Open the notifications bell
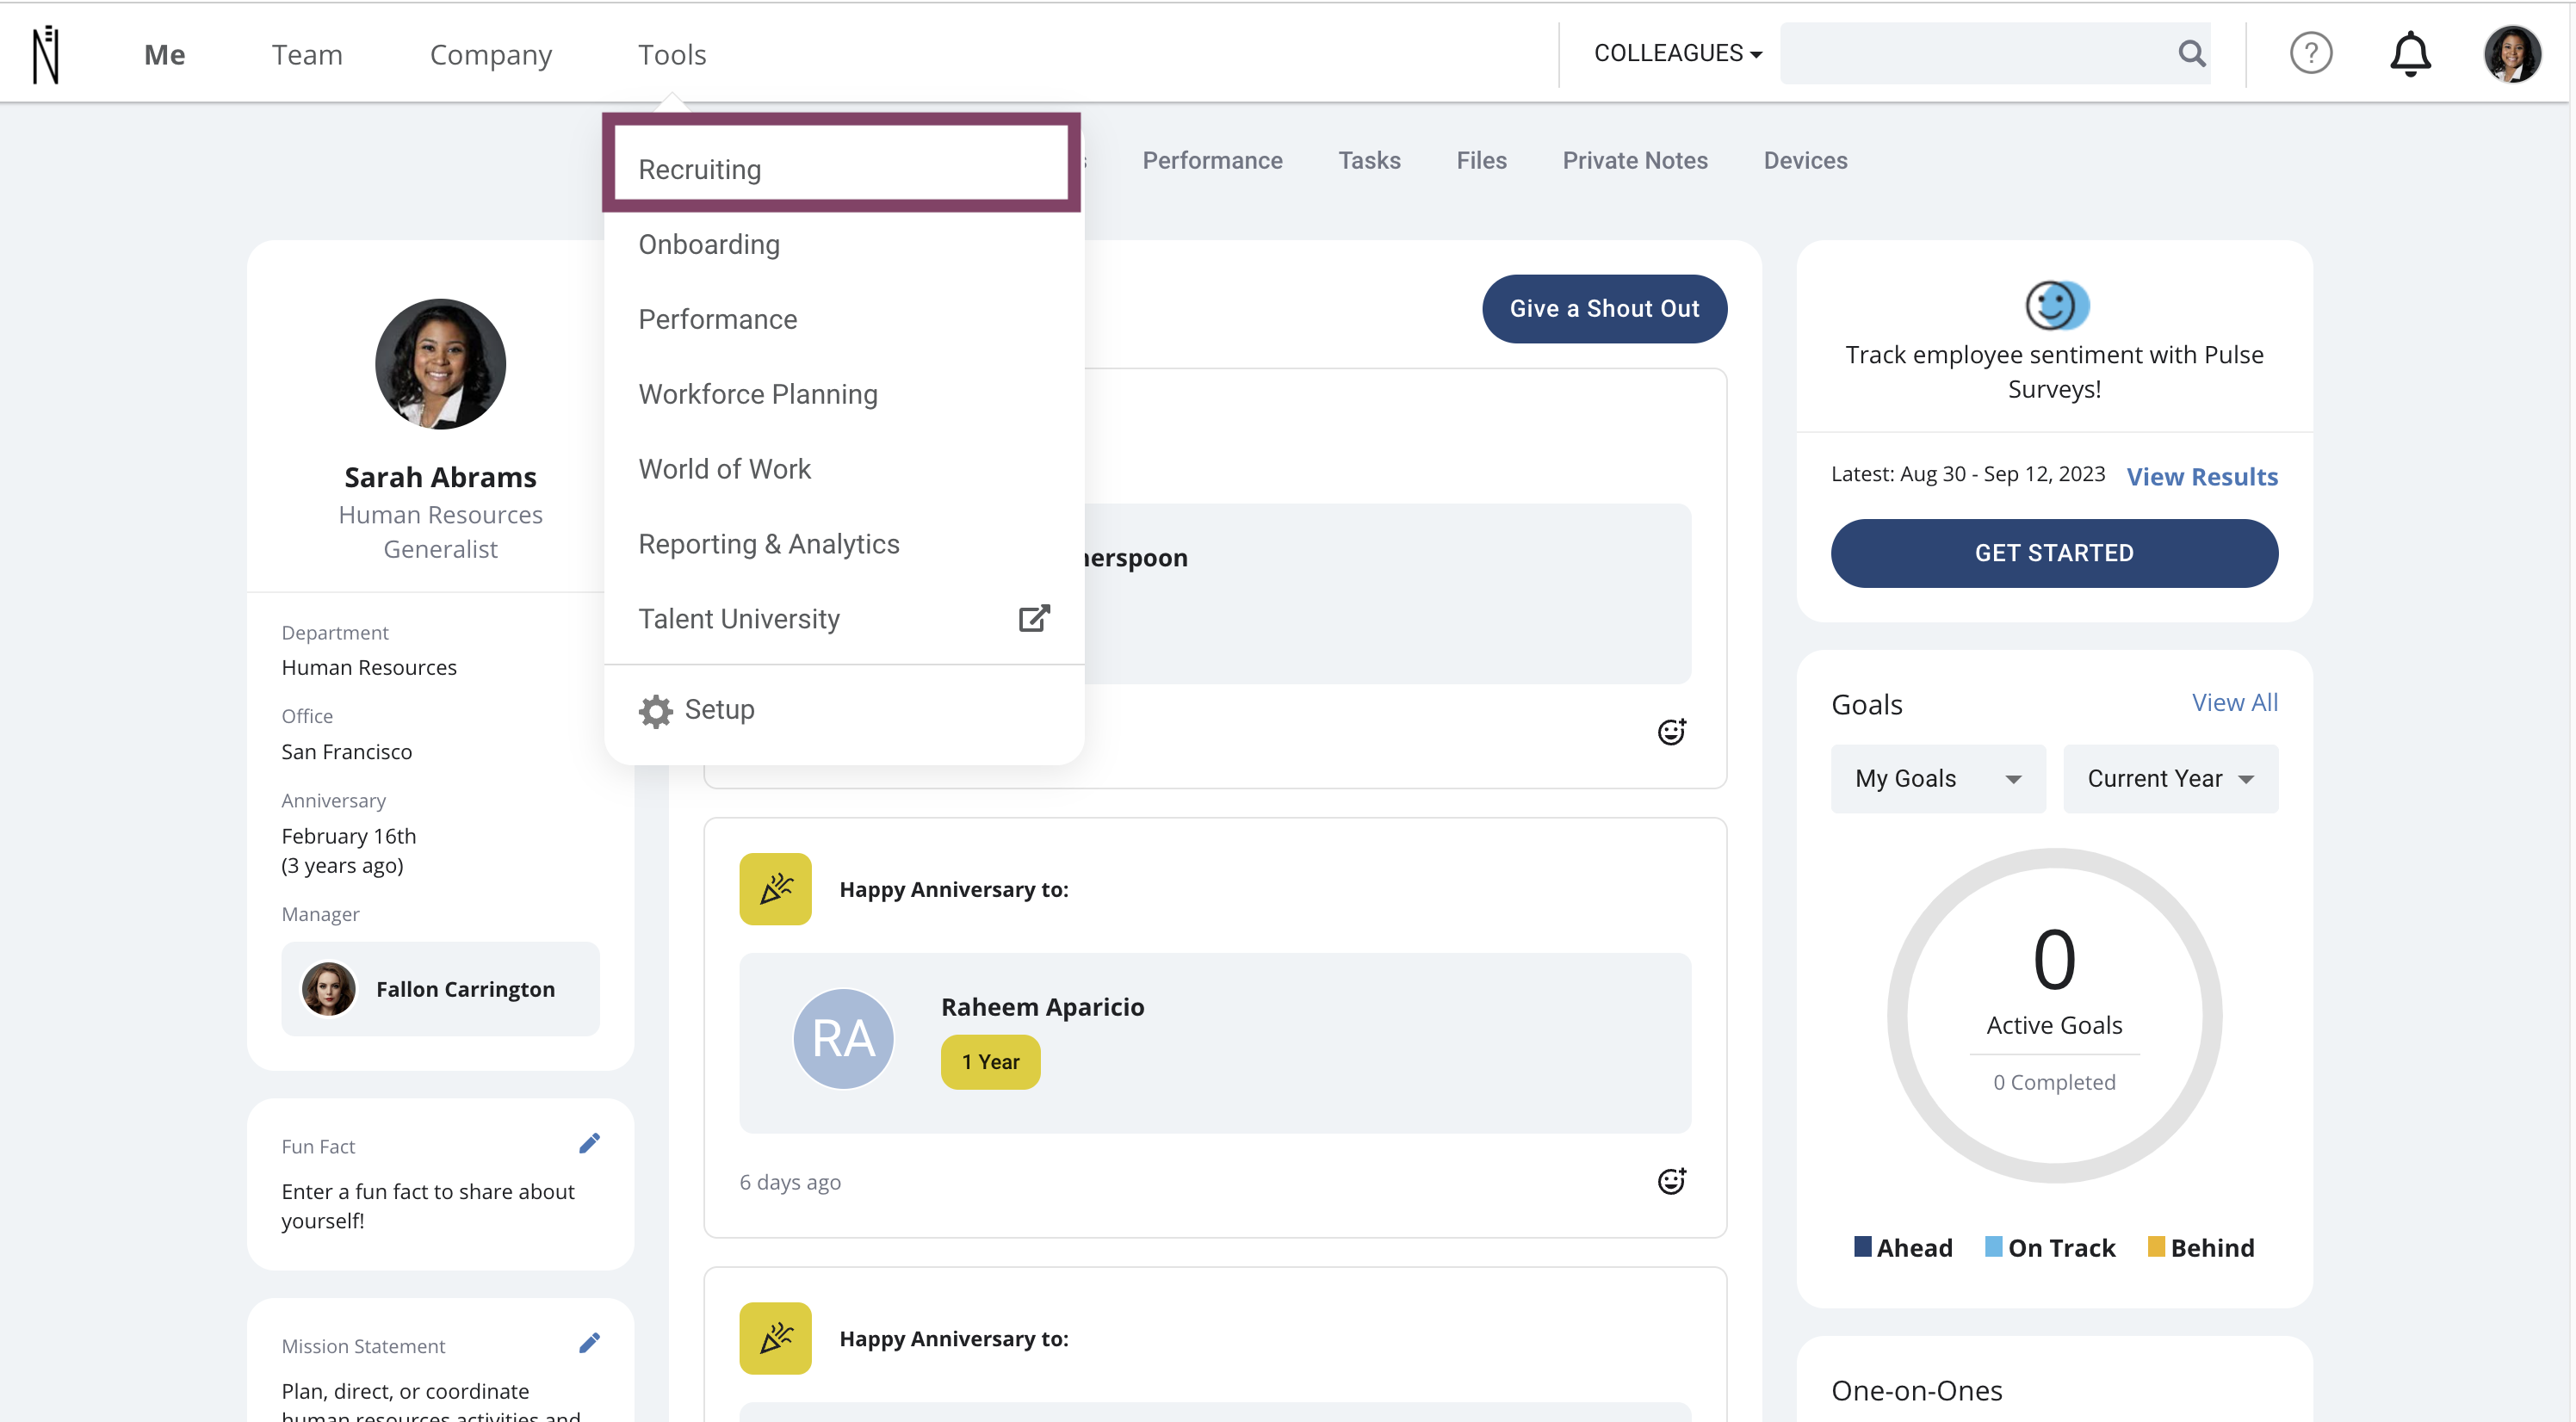 (2410, 53)
